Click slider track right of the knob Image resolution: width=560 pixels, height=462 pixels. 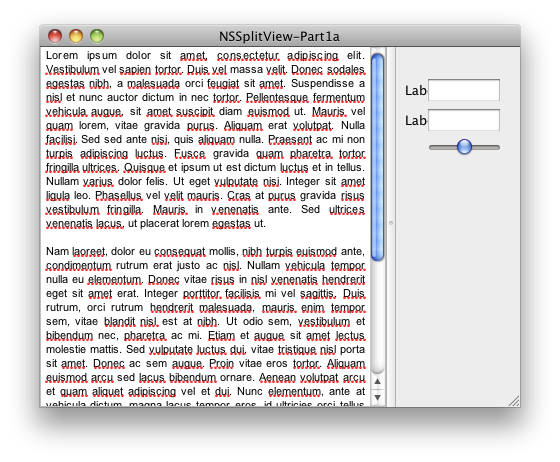pyautogui.click(x=486, y=147)
